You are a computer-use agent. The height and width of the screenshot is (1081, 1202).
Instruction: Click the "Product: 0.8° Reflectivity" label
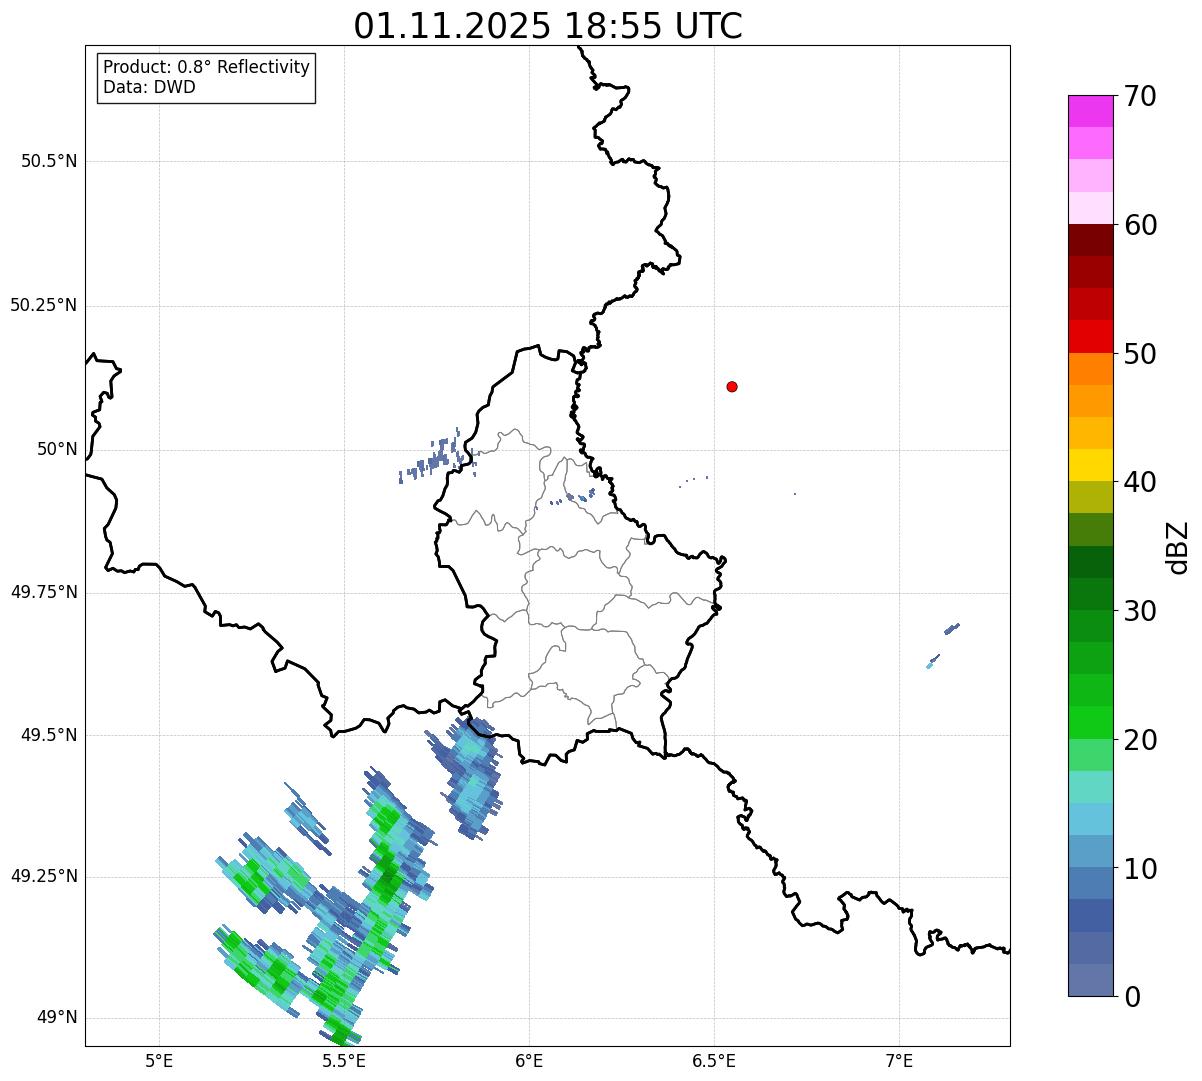coord(207,67)
